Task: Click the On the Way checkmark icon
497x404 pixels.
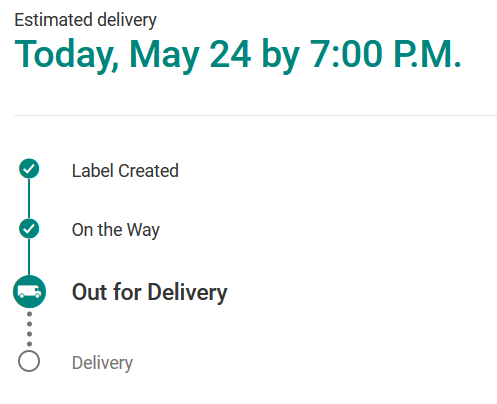Action: click(29, 229)
